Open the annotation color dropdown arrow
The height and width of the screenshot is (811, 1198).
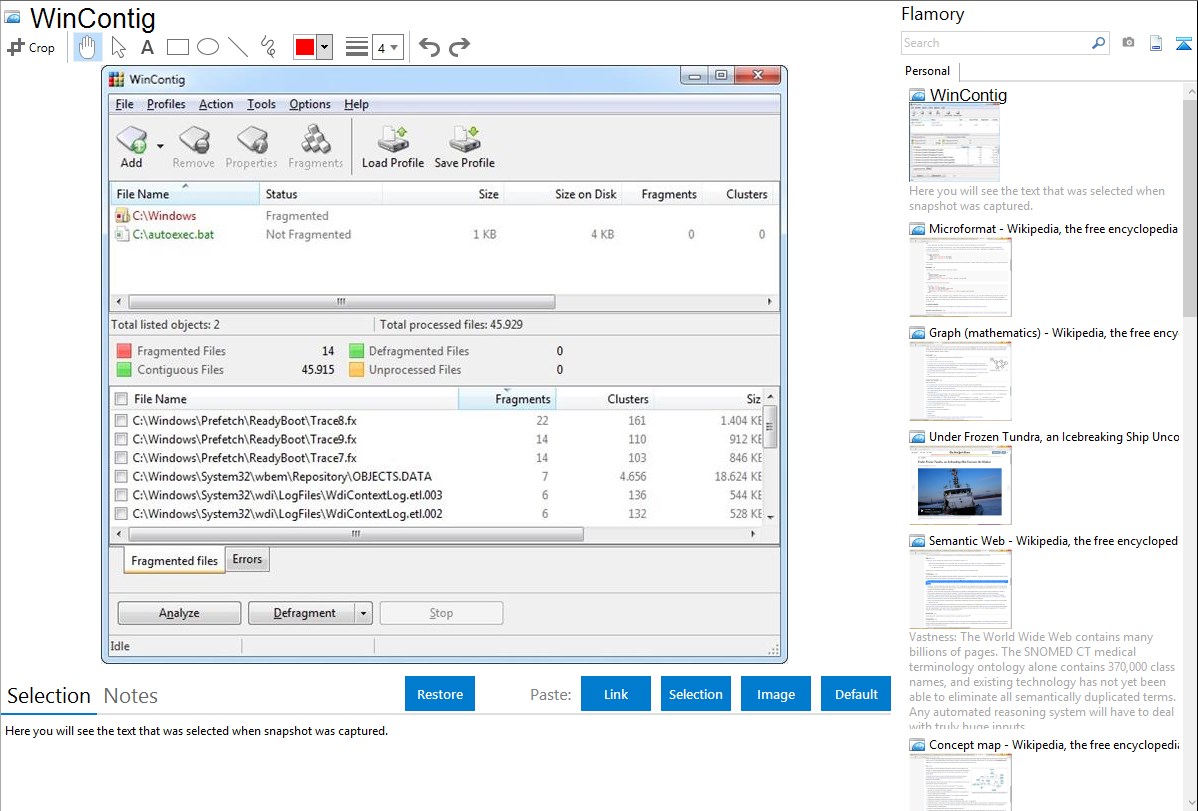coord(325,47)
